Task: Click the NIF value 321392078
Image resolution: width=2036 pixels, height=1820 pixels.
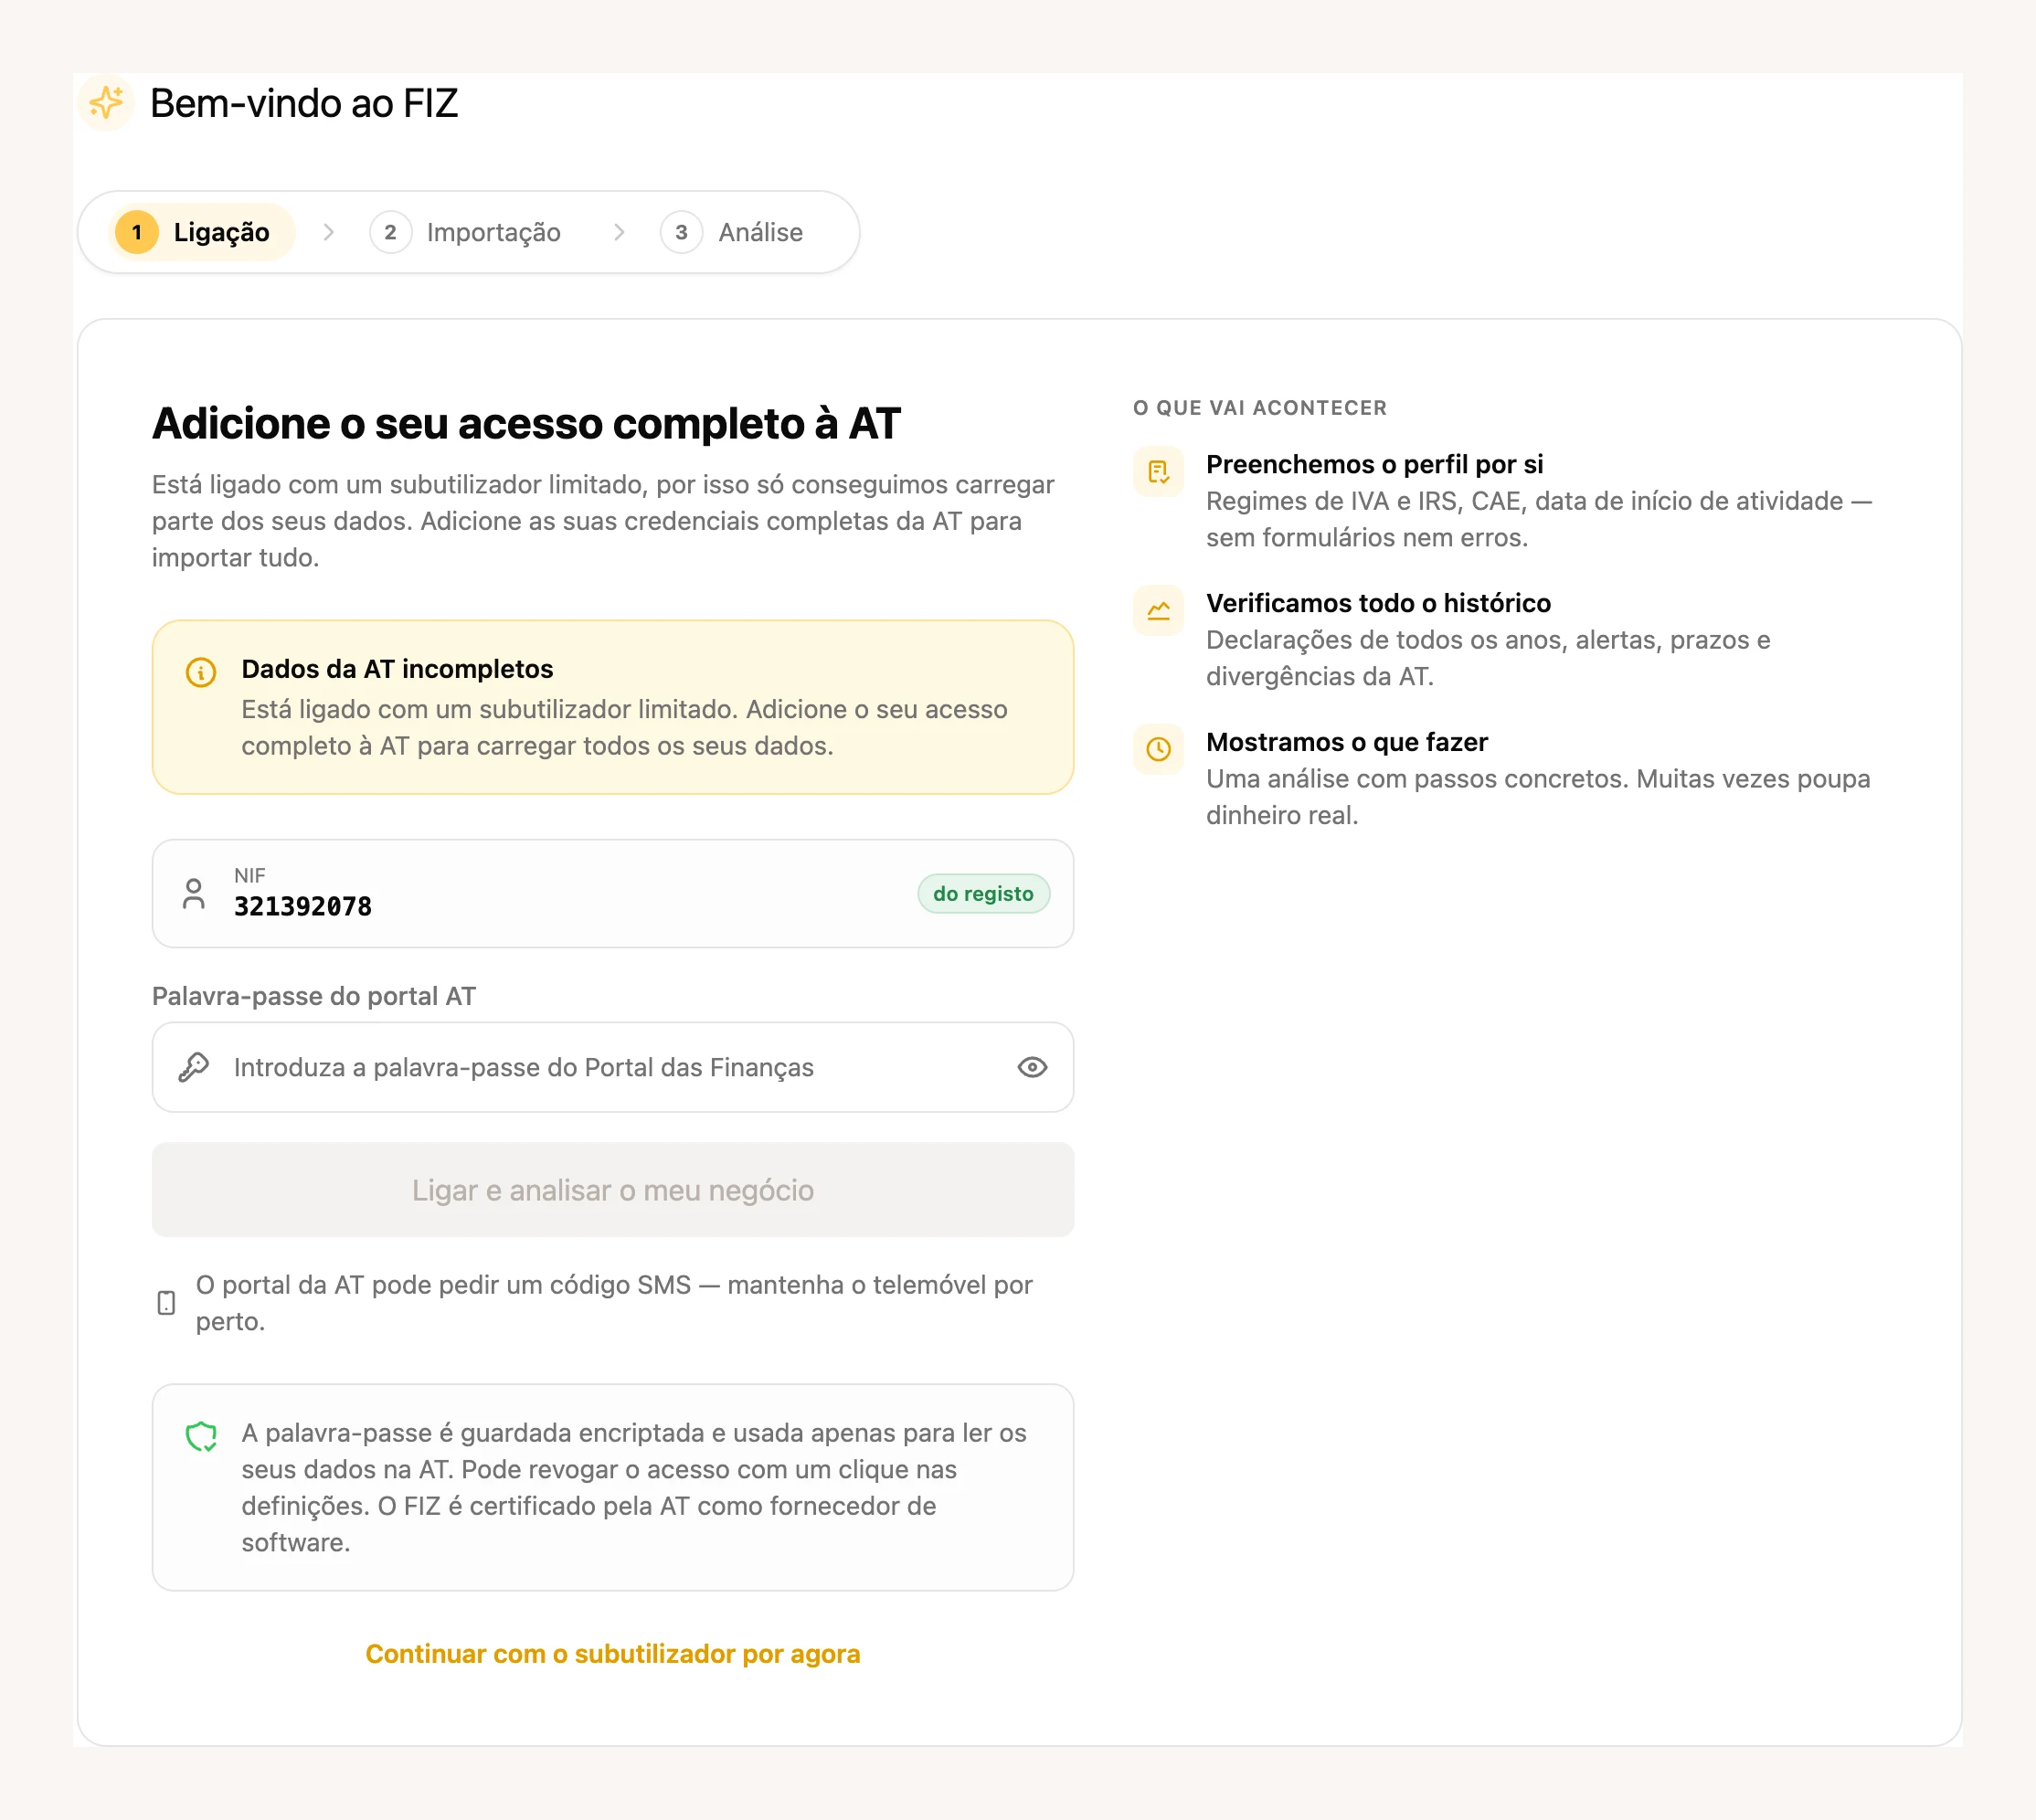Action: (303, 907)
